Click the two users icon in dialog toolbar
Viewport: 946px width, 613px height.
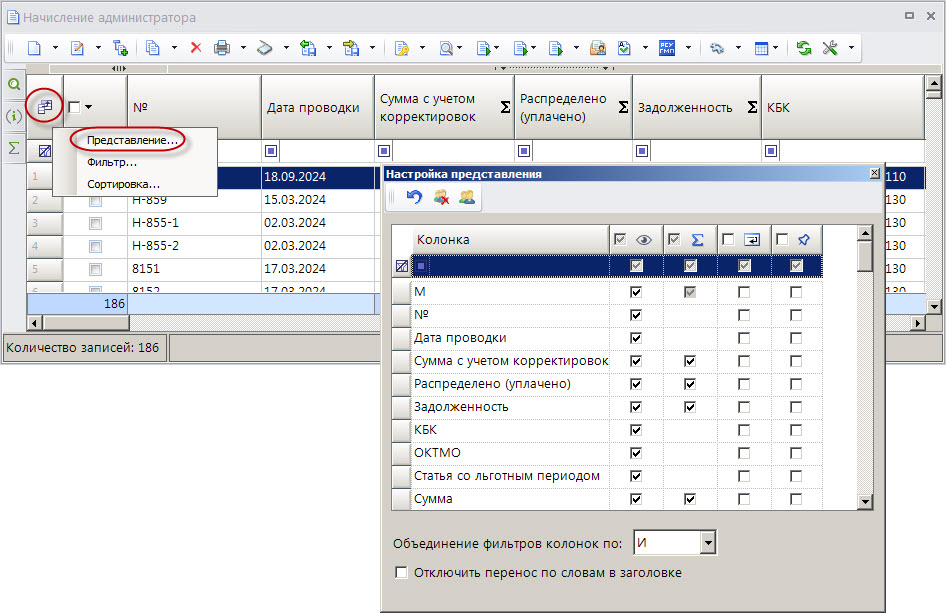coord(467,197)
